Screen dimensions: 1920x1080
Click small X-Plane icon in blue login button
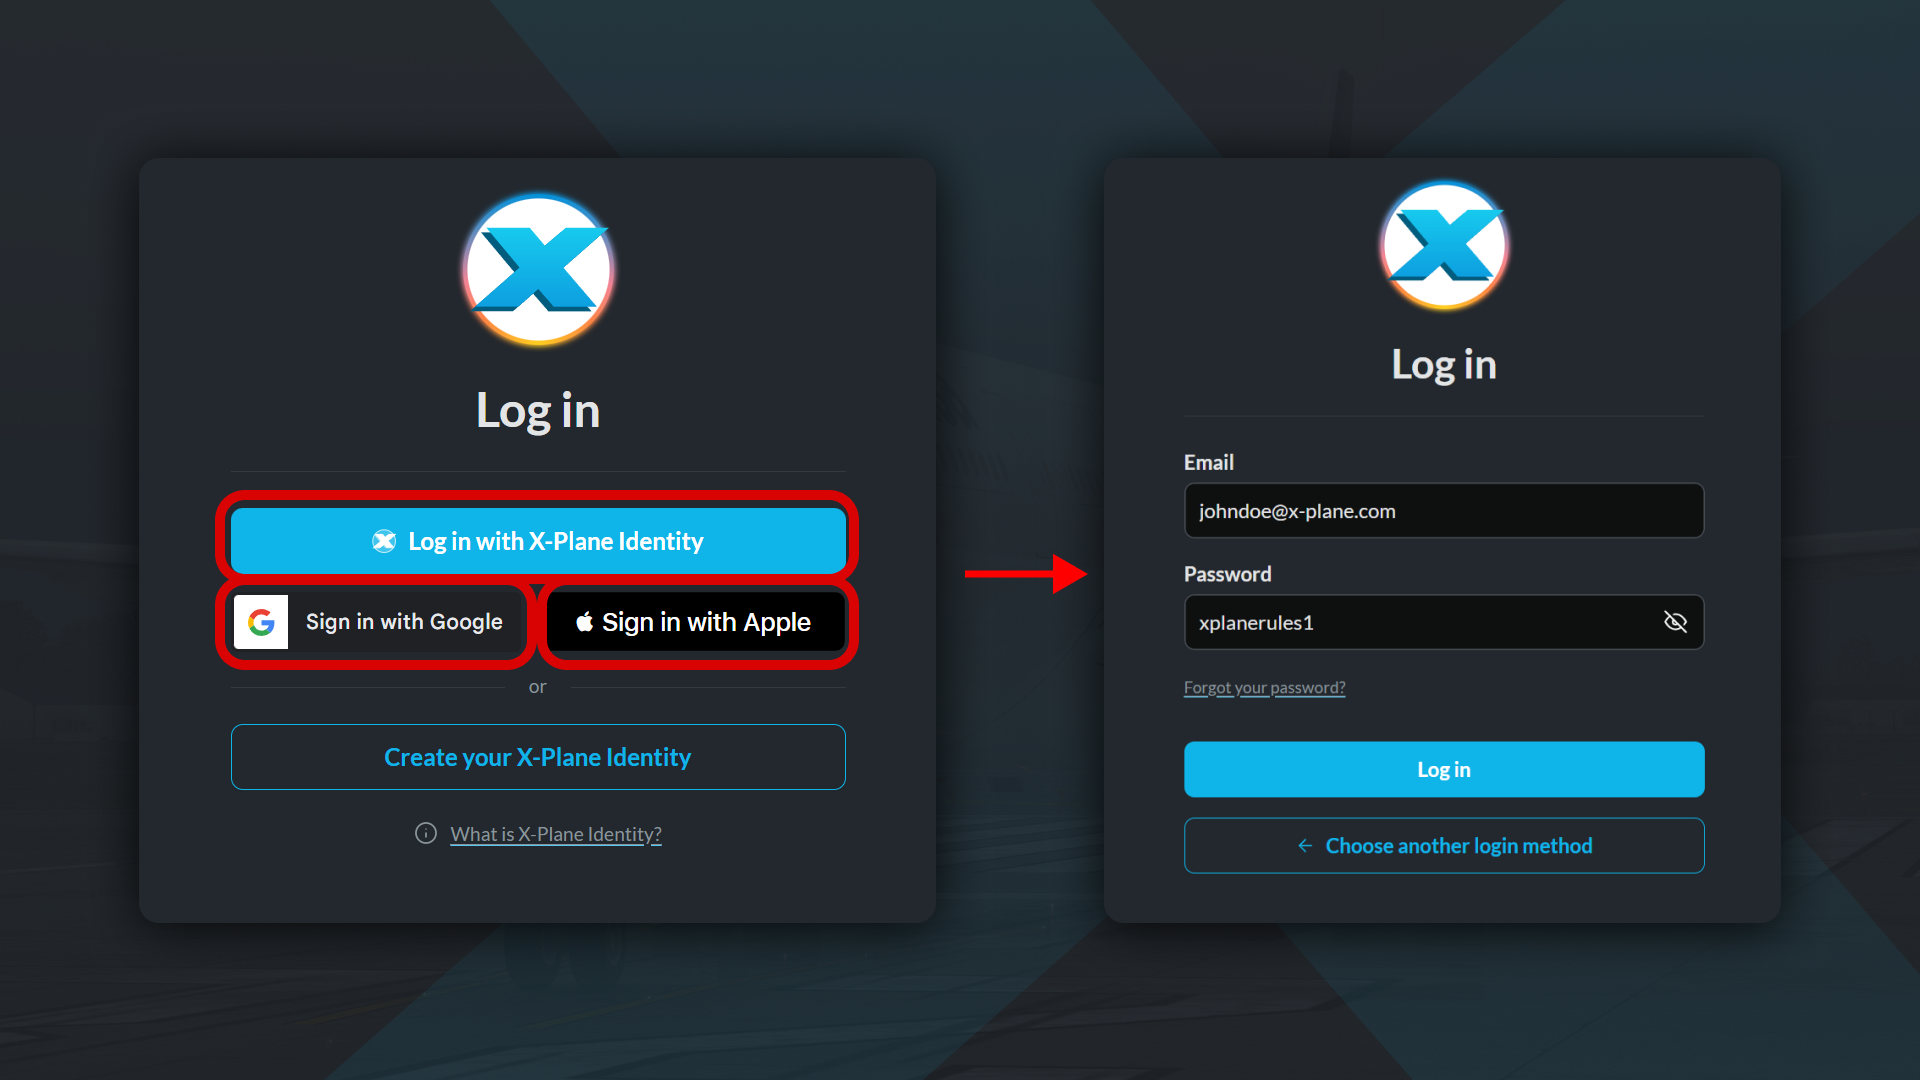click(384, 541)
